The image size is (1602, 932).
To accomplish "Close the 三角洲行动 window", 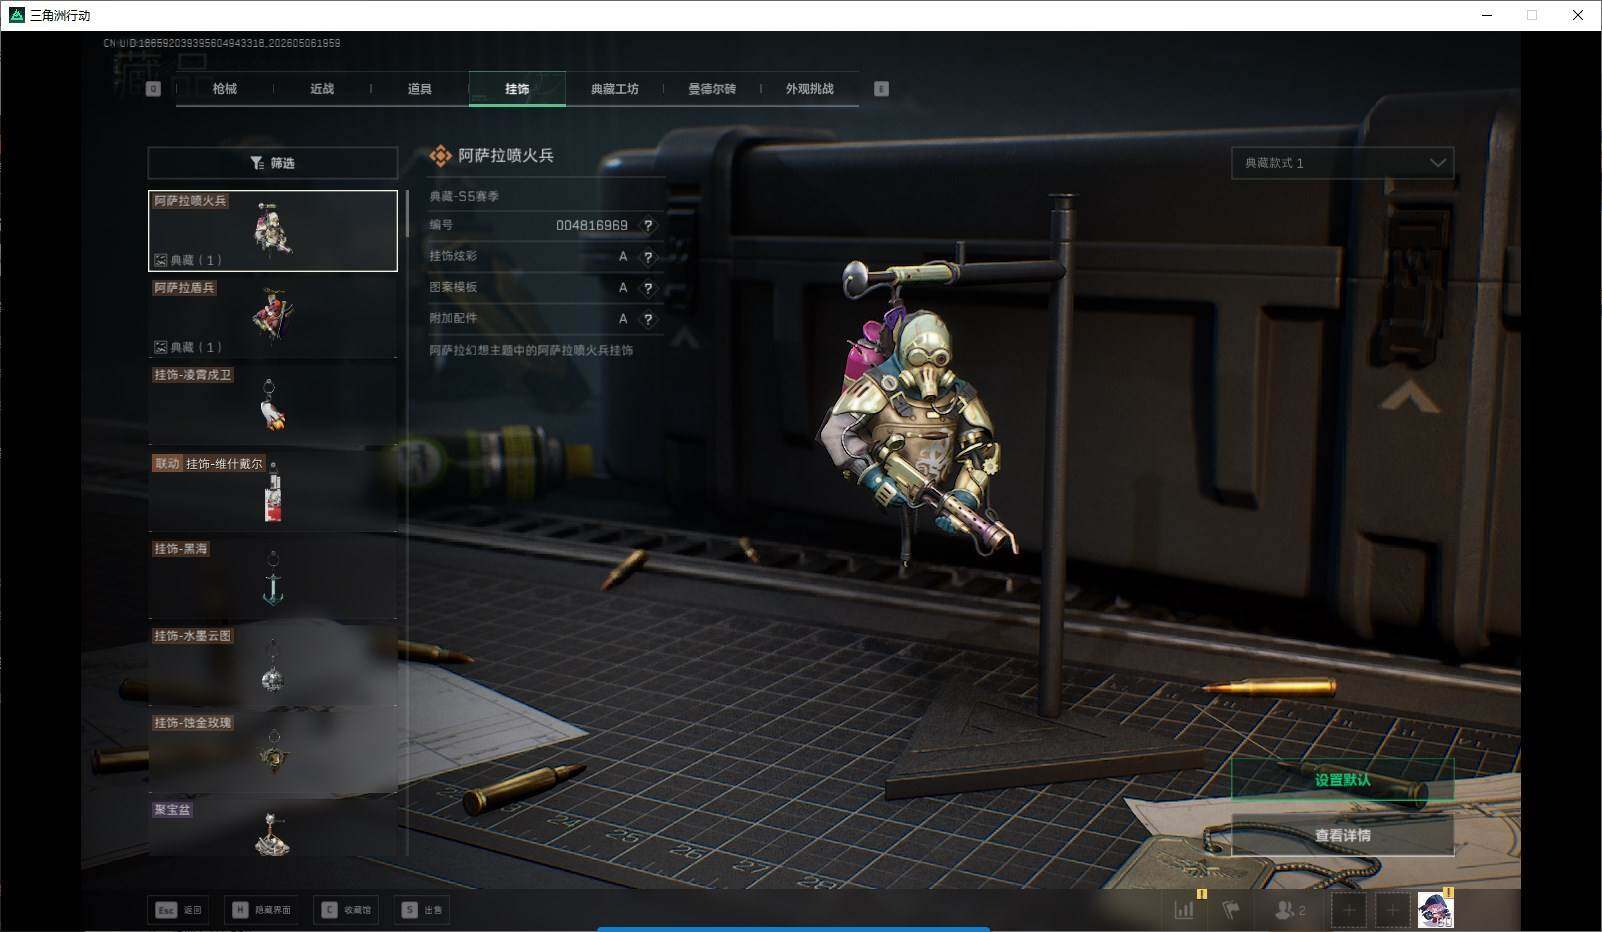I will [1578, 15].
